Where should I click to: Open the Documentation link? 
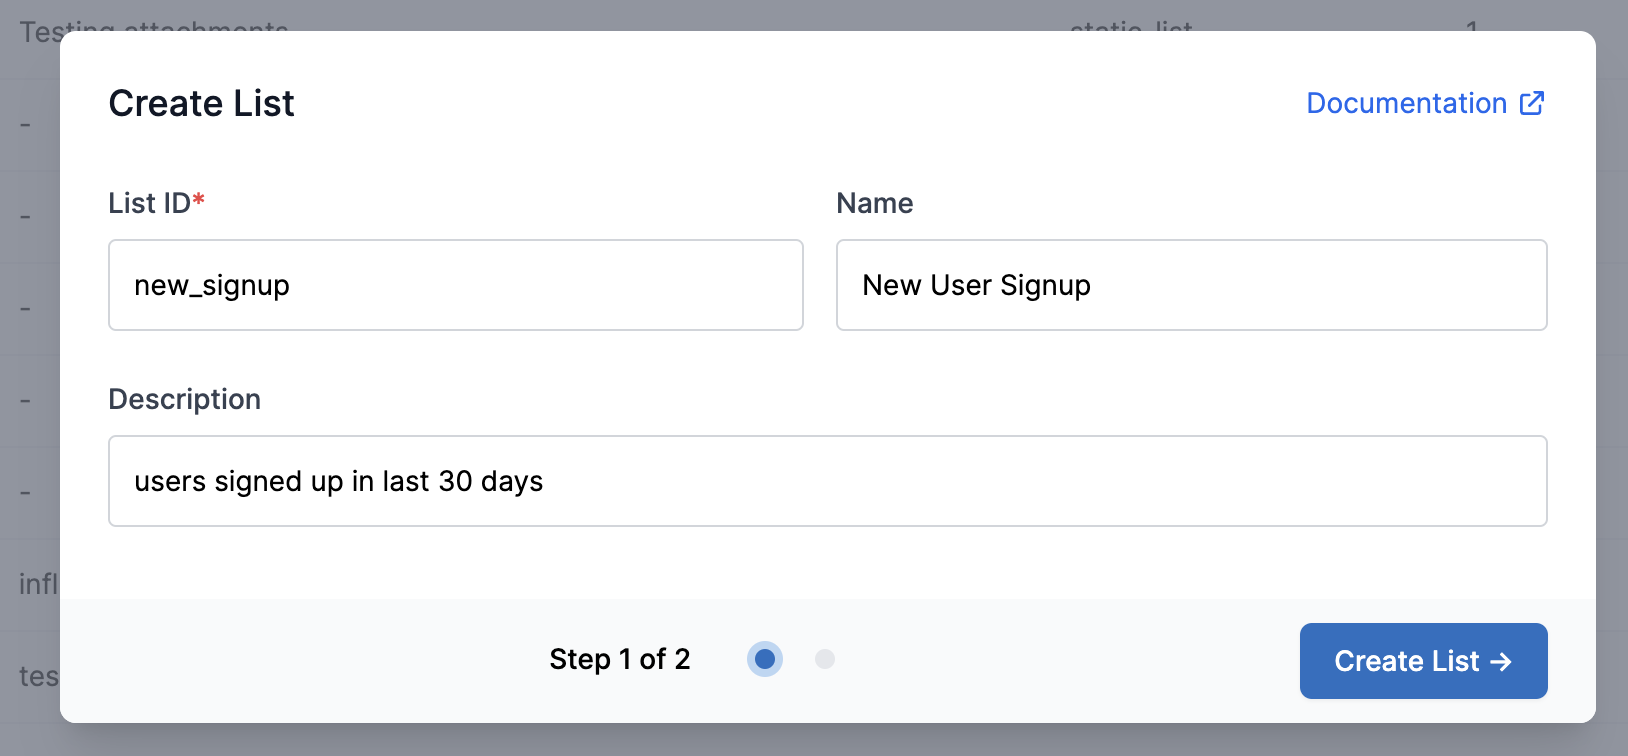click(1406, 103)
